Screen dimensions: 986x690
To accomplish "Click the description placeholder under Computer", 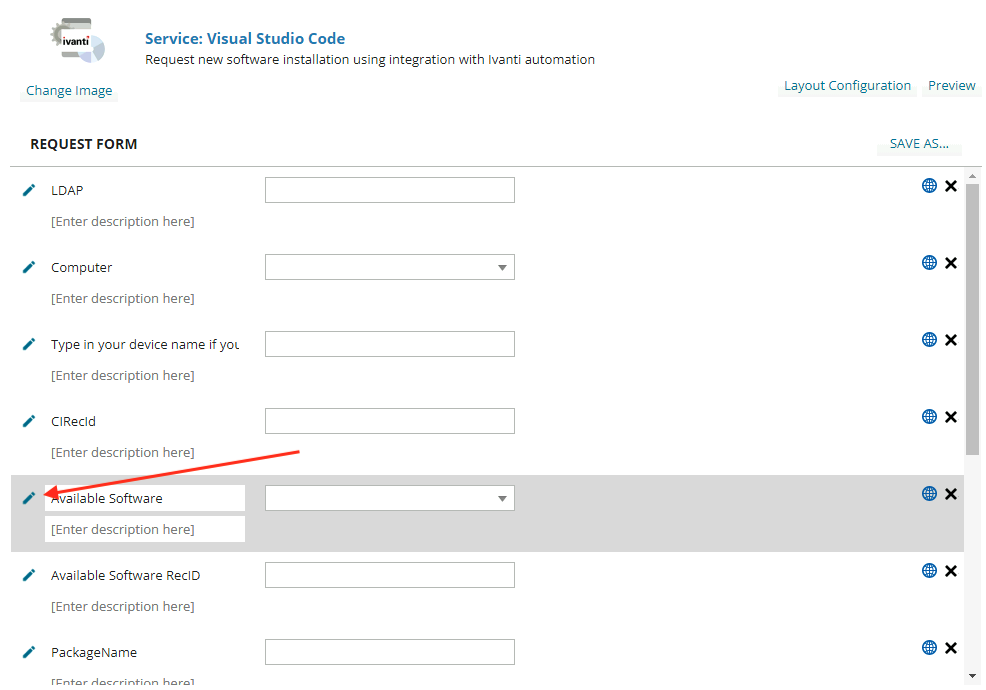I will point(123,298).
